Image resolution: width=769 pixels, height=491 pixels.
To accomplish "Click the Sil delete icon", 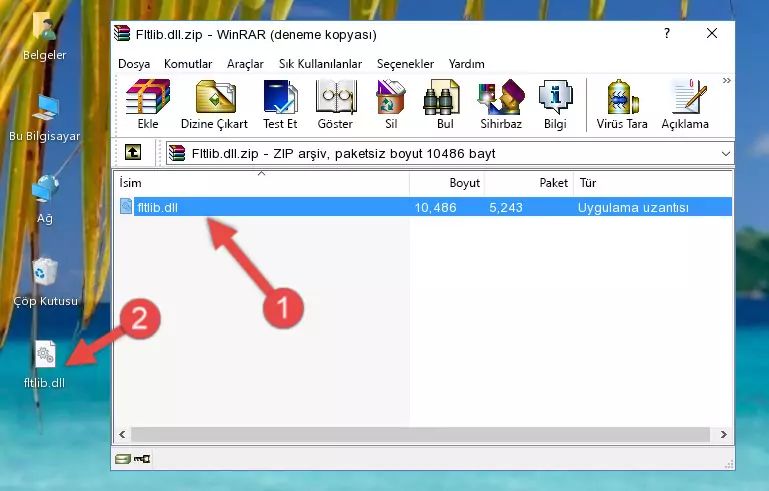I will [391, 104].
